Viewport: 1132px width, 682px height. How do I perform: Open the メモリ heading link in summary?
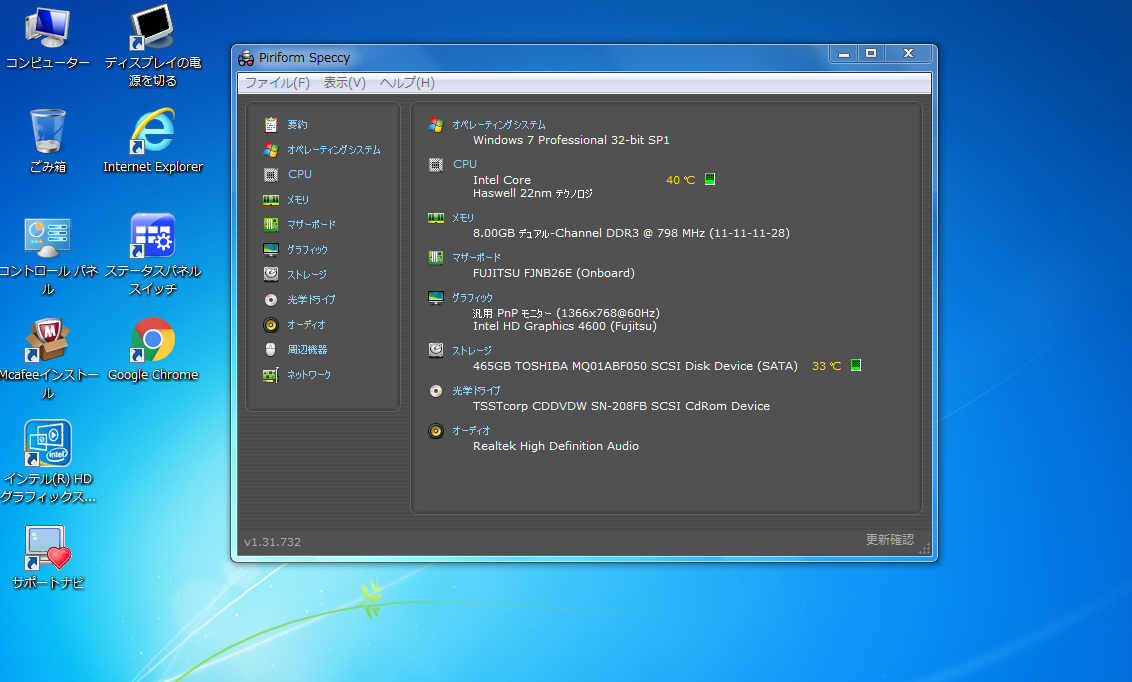(463, 217)
